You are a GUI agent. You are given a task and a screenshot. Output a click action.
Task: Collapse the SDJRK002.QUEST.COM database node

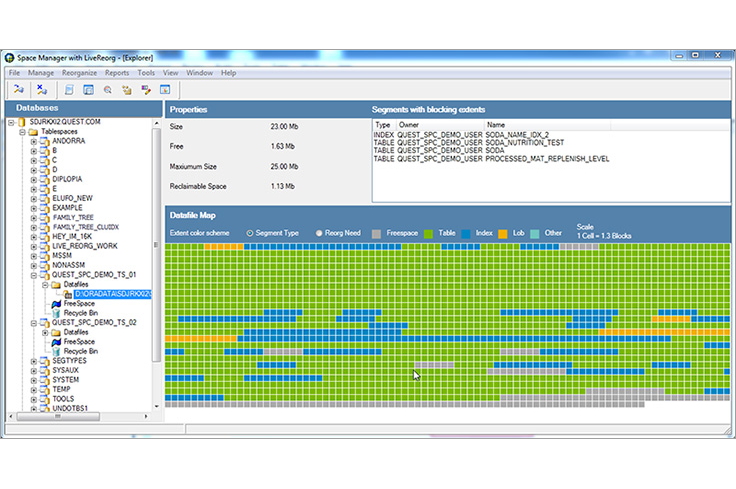(x=11, y=122)
